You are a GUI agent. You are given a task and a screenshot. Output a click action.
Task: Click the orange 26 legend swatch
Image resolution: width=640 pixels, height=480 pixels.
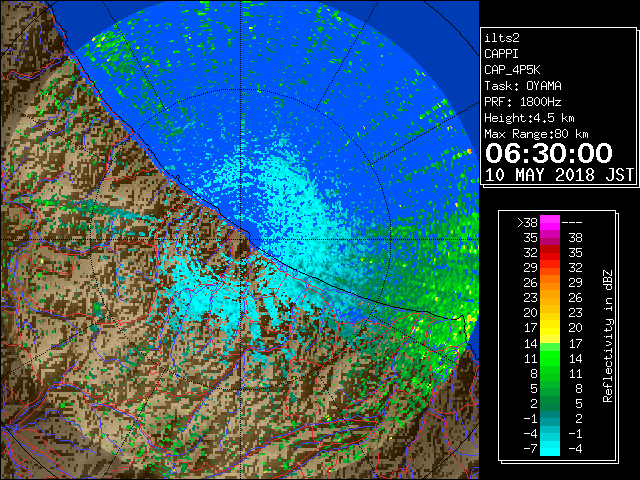550,282
